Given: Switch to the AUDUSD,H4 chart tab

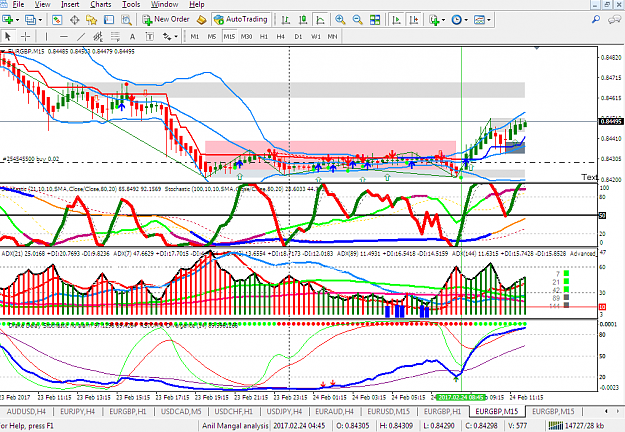Looking at the screenshot, I should (x=26, y=411).
